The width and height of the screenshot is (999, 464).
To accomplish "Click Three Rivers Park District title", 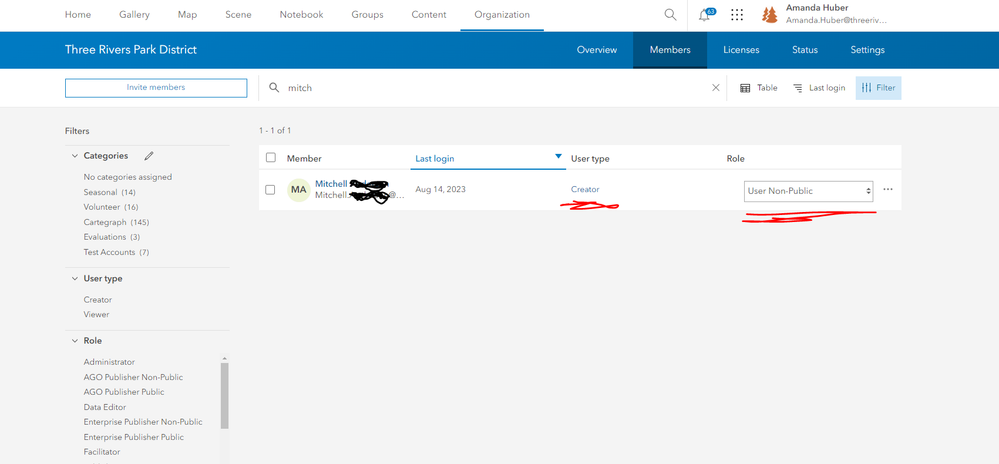I will 131,50.
